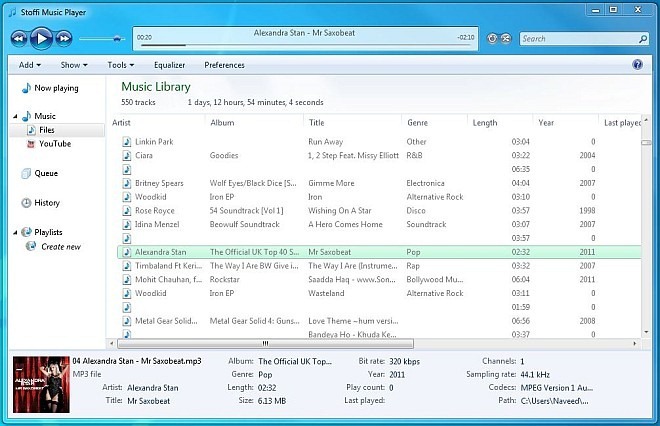Sort by the Album column header
This screenshot has height=426, width=660.
click(222, 122)
